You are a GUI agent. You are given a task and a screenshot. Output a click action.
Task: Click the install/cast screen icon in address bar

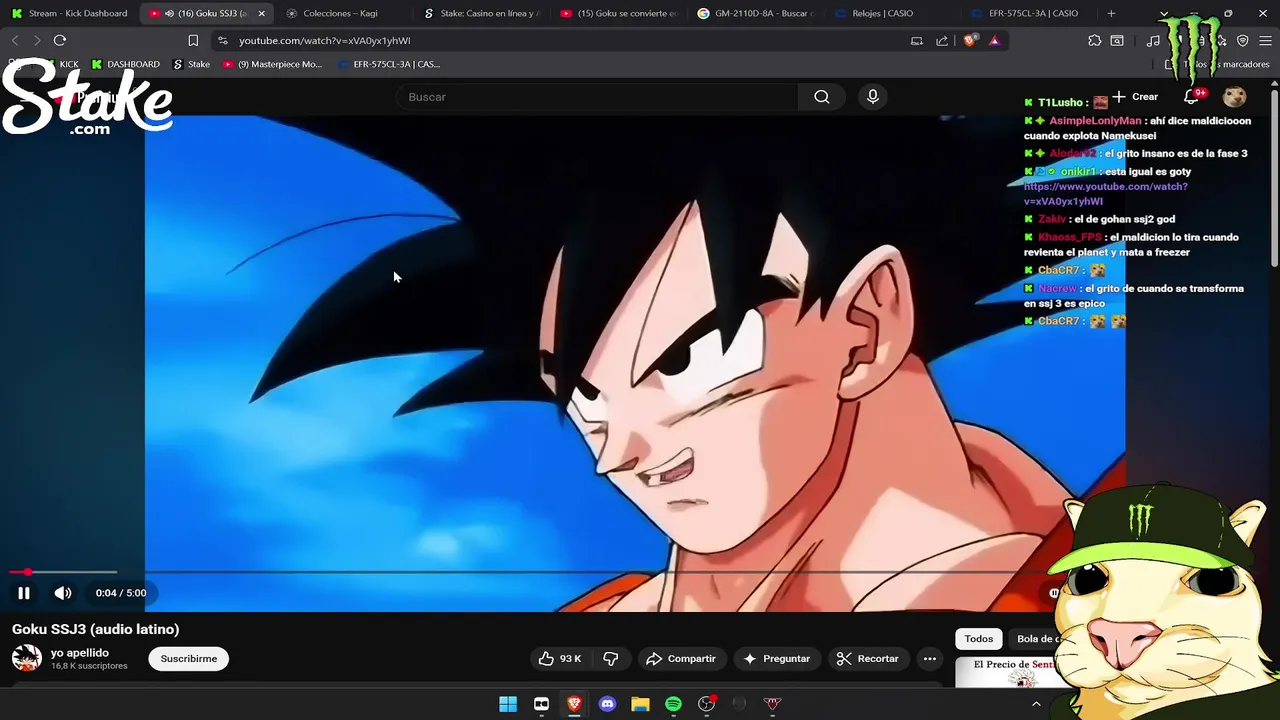click(x=917, y=40)
